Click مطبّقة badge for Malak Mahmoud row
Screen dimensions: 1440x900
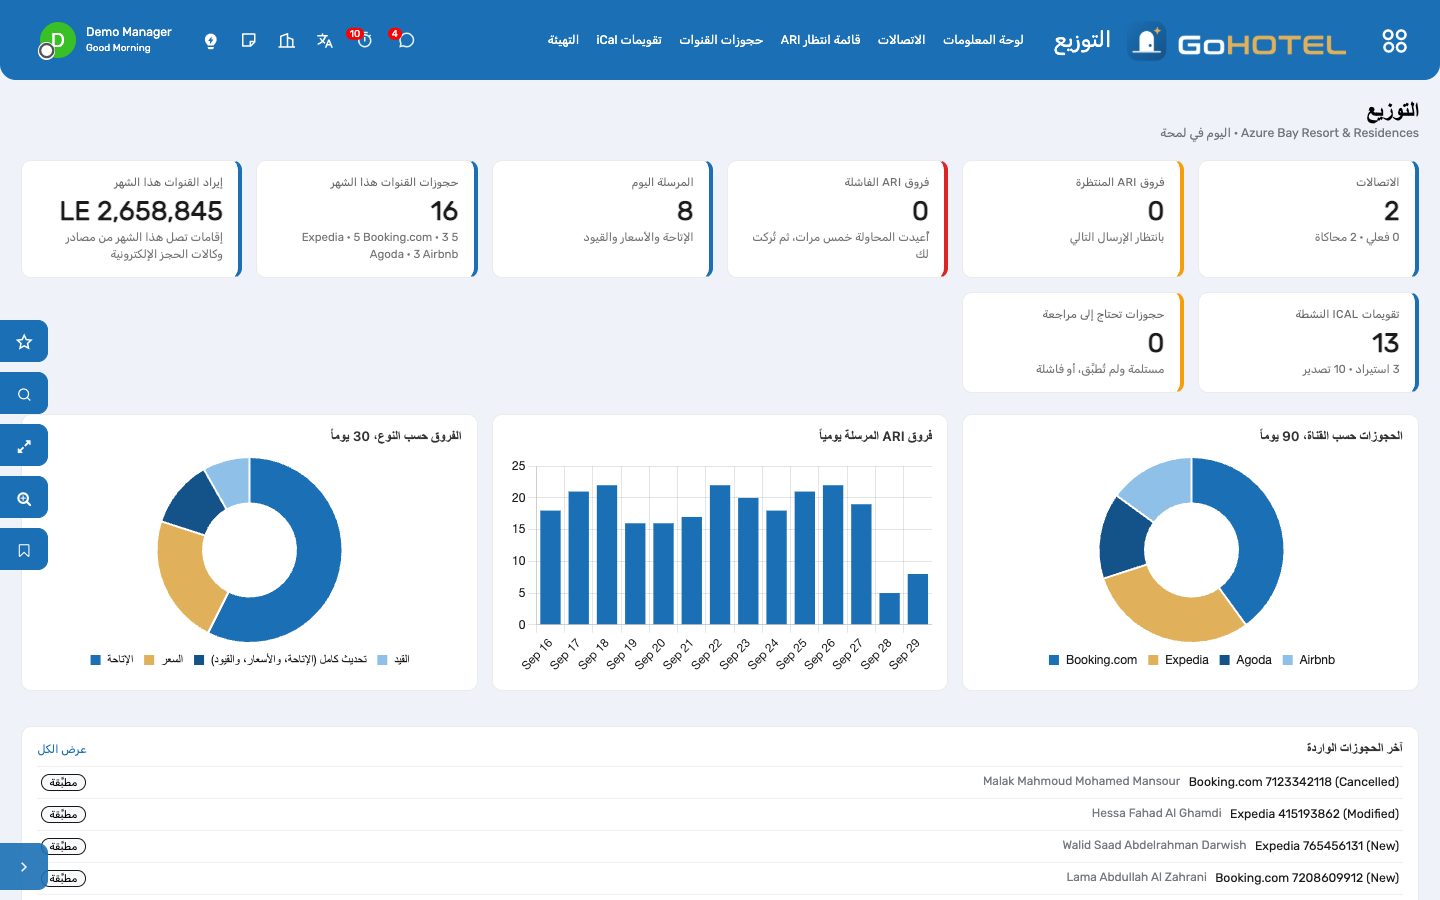63,782
